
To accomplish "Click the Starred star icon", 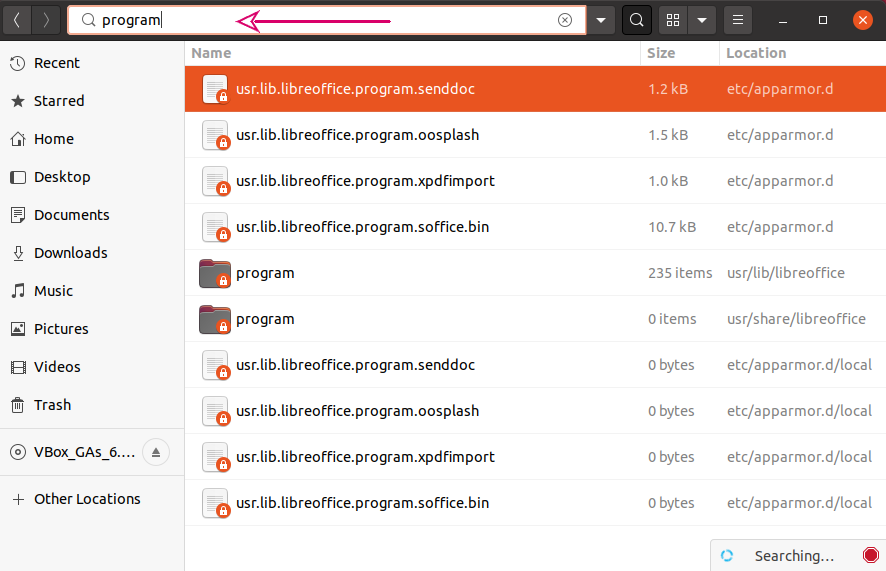I will (x=18, y=101).
